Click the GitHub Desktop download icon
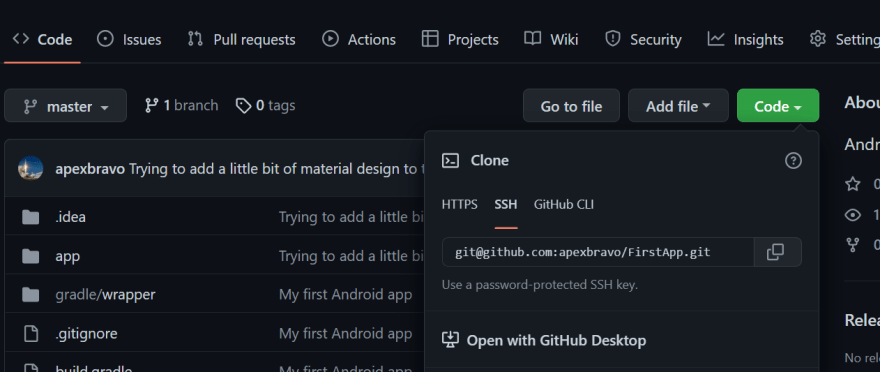 [451, 340]
